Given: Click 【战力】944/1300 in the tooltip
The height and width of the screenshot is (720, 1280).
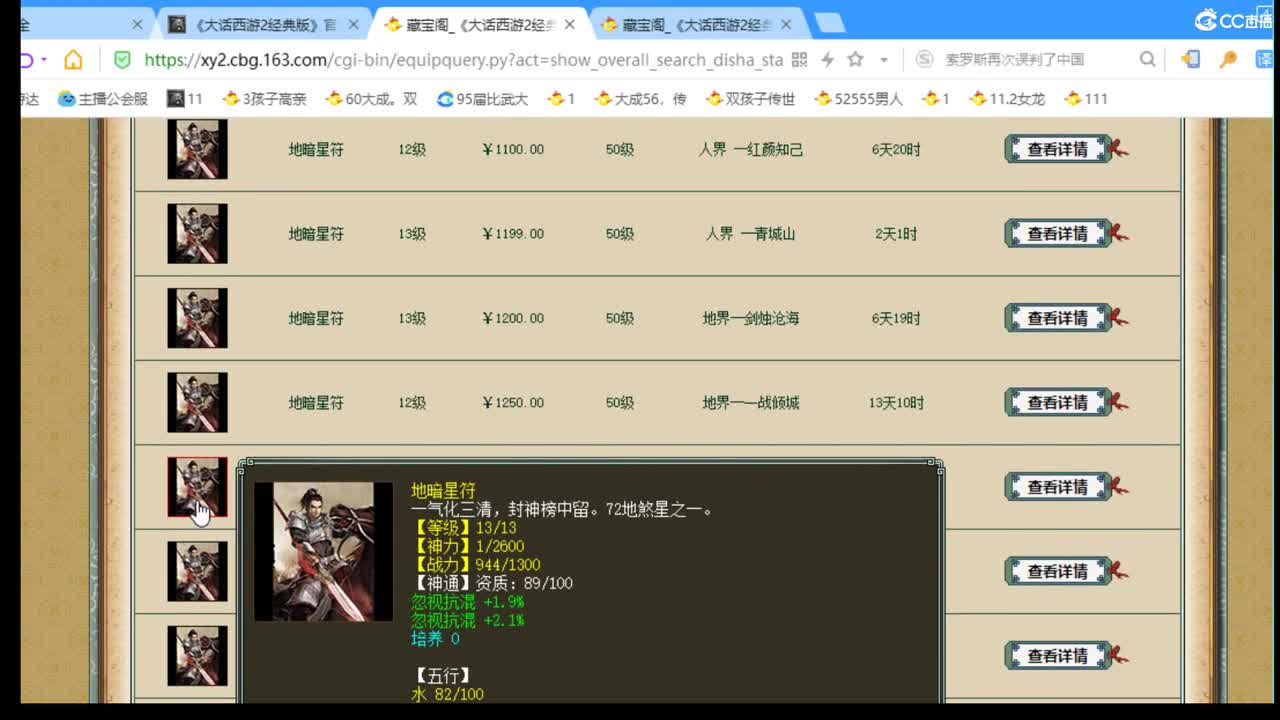Looking at the screenshot, I should [476, 565].
